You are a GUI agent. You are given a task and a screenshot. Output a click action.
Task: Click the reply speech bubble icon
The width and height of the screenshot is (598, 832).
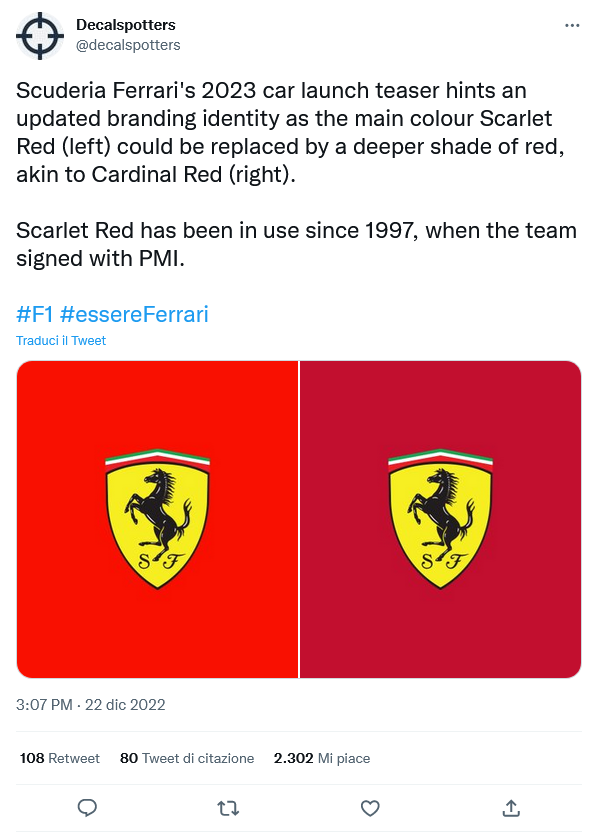88,808
